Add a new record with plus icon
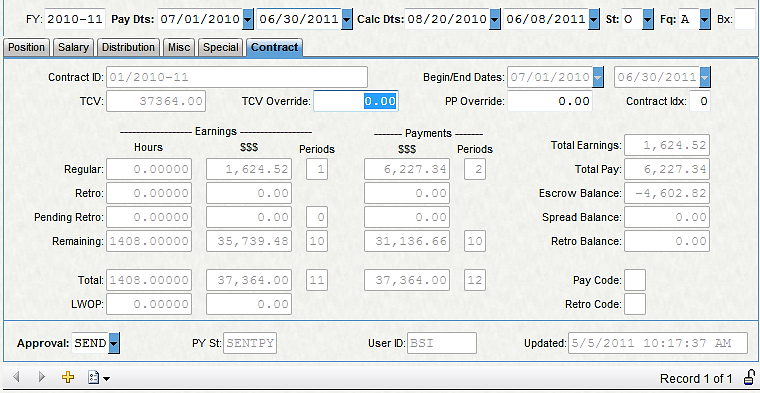Viewport: 760px width, 393px height. click(68, 377)
